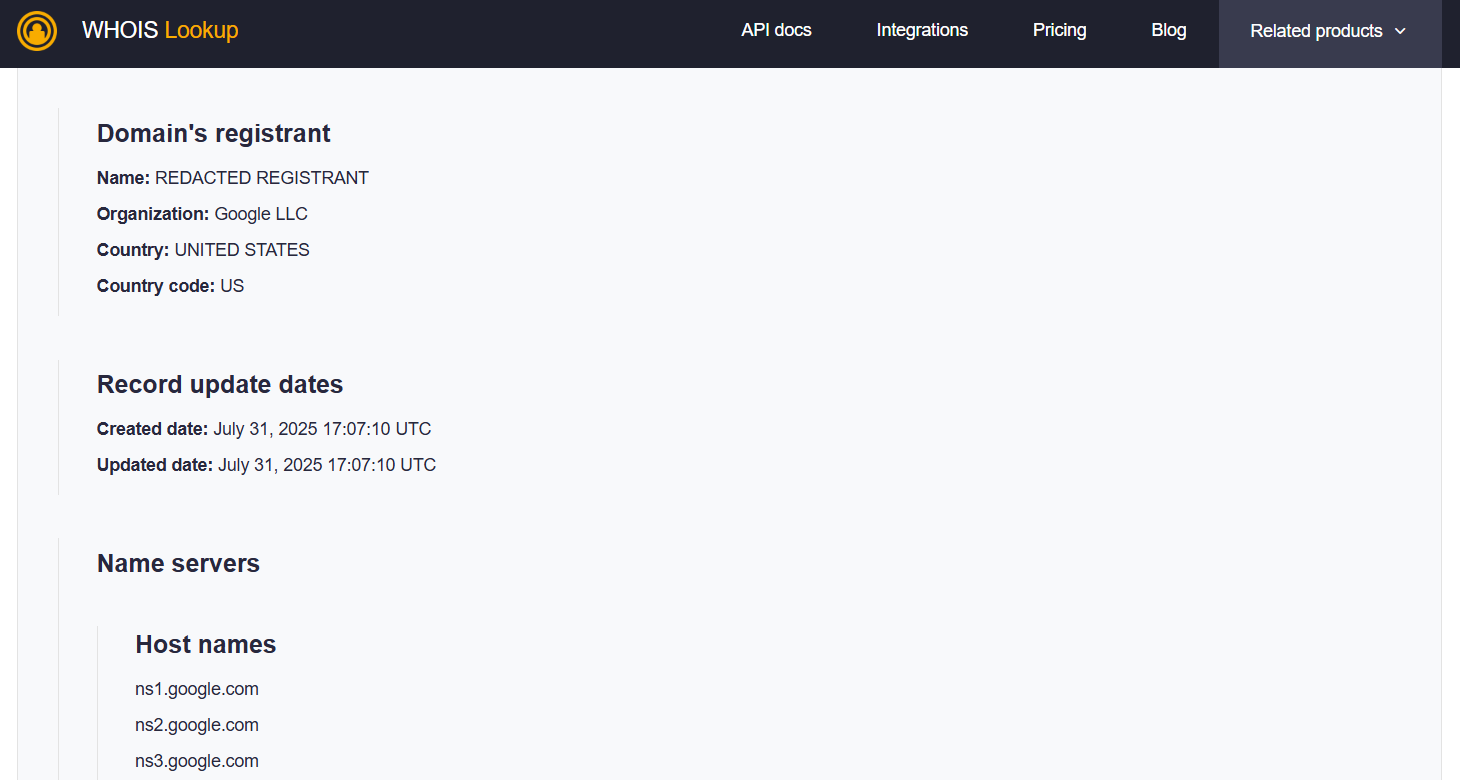Click the ns2.google.com host name
Screen dimensions: 1460x780
pos(197,725)
